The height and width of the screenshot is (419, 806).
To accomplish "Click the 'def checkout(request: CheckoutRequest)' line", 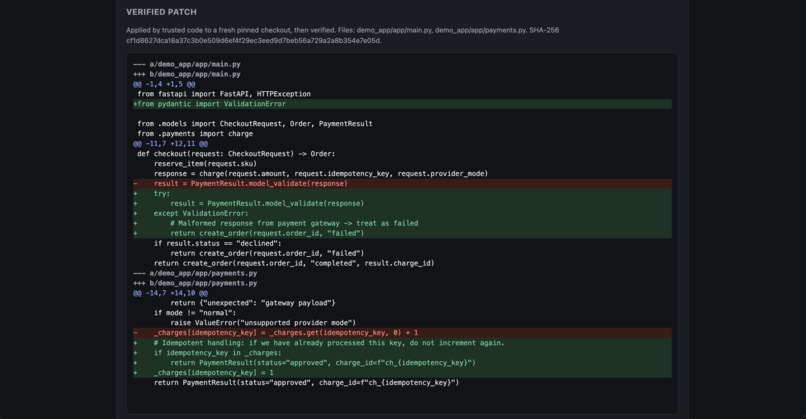I will point(236,154).
